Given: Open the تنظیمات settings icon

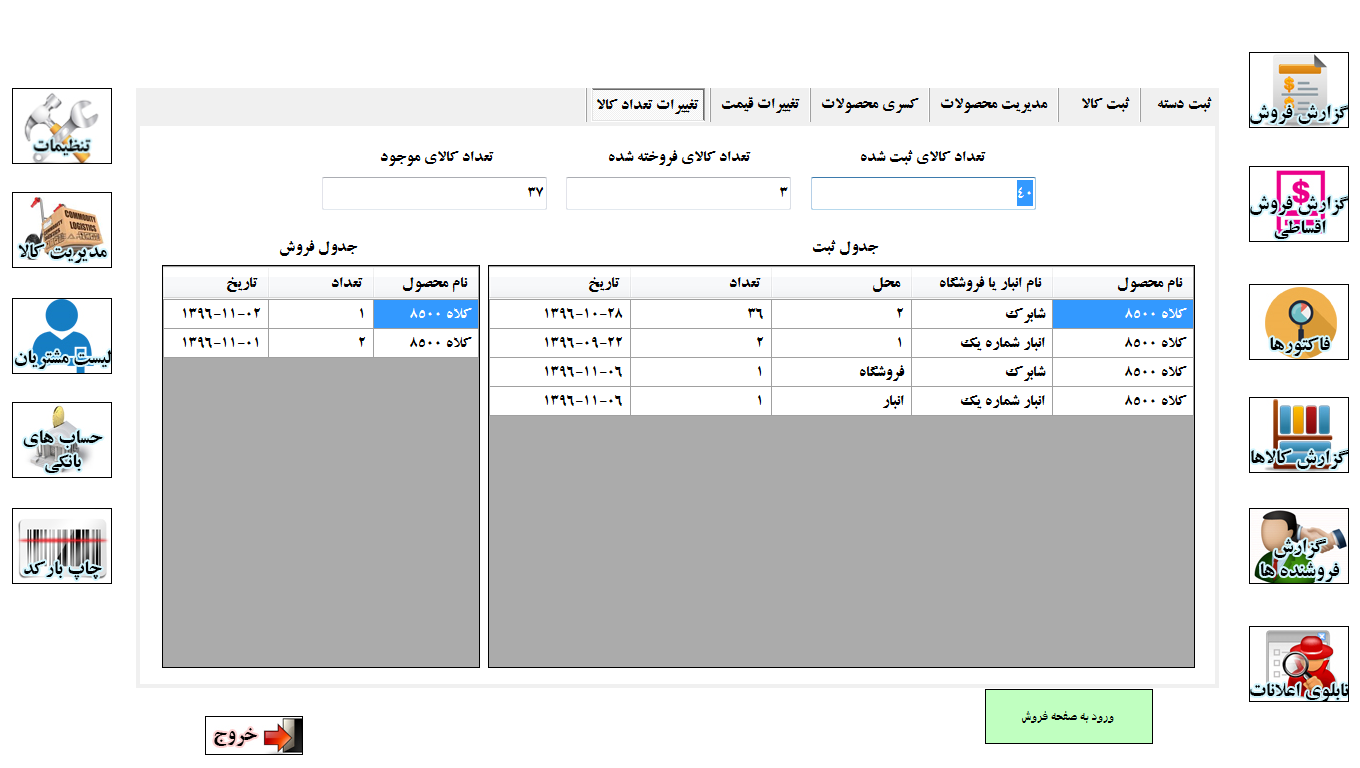Looking at the screenshot, I should click(62, 126).
